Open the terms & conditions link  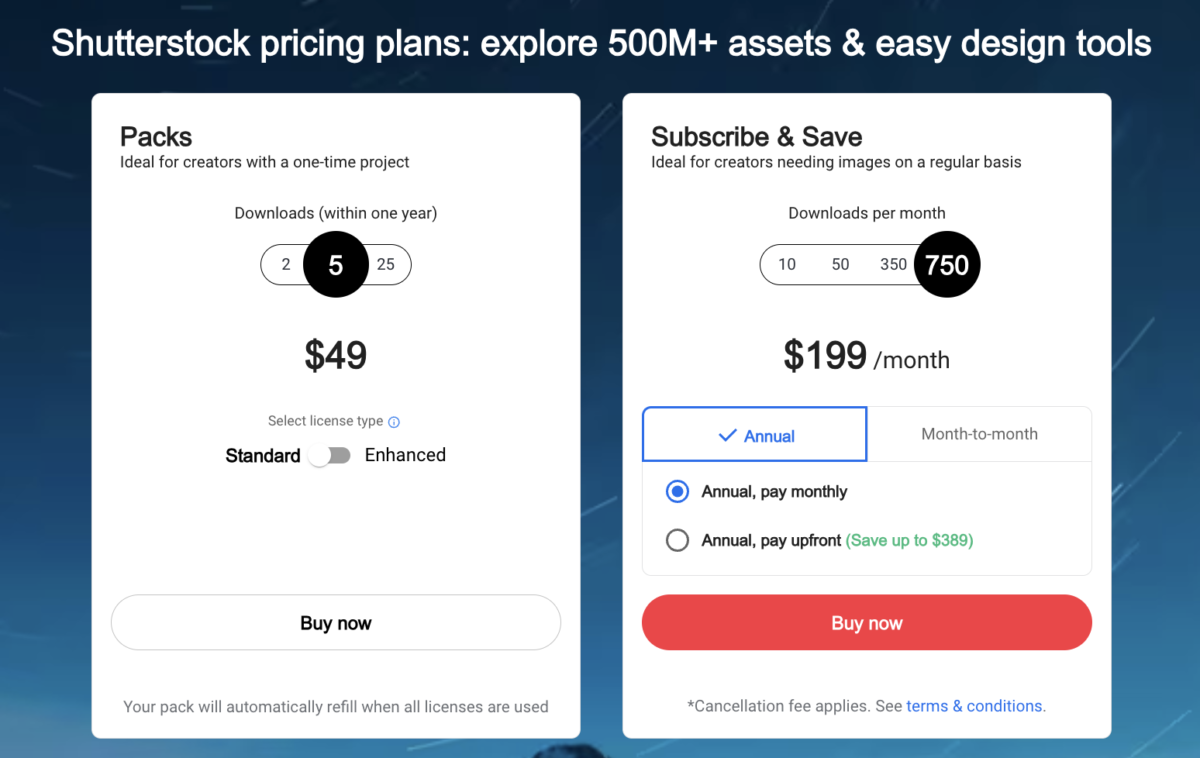(973, 705)
